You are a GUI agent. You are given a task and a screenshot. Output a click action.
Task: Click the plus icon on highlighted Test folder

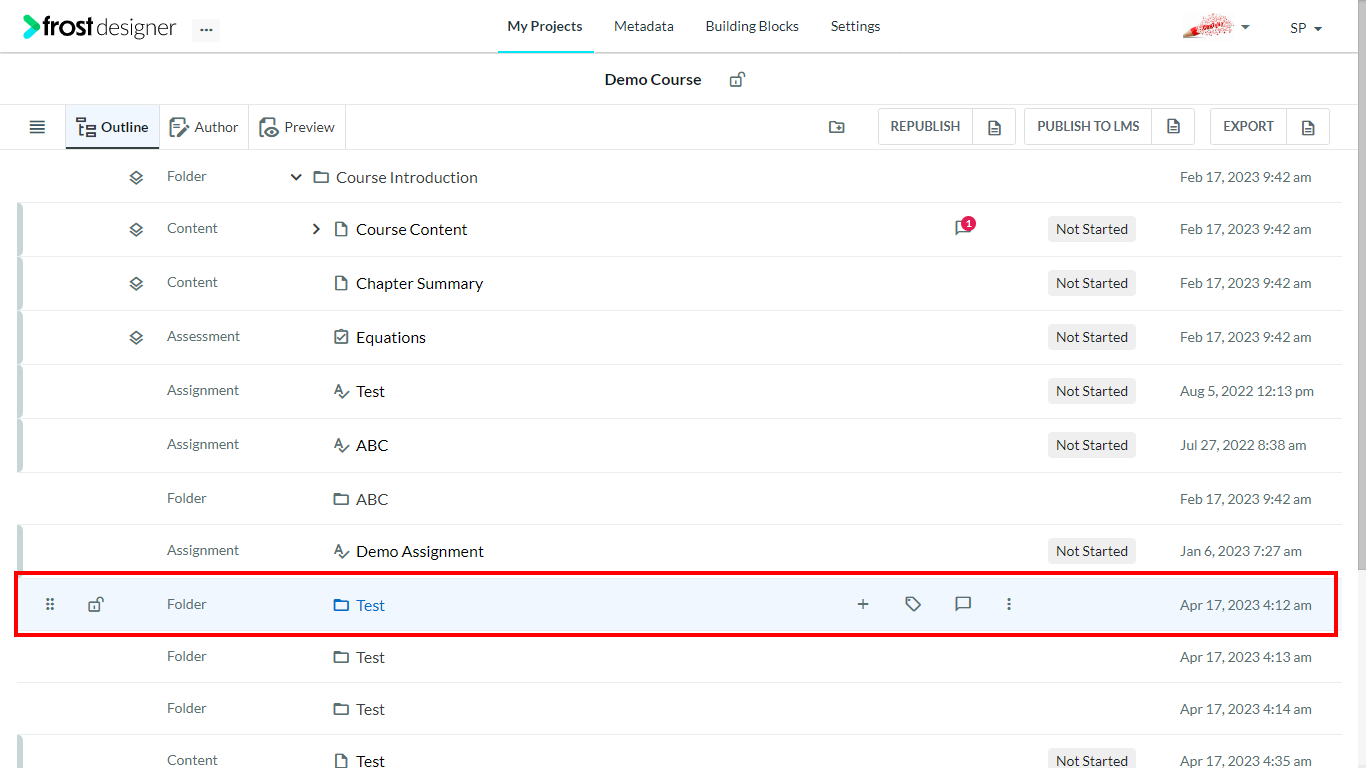(863, 604)
